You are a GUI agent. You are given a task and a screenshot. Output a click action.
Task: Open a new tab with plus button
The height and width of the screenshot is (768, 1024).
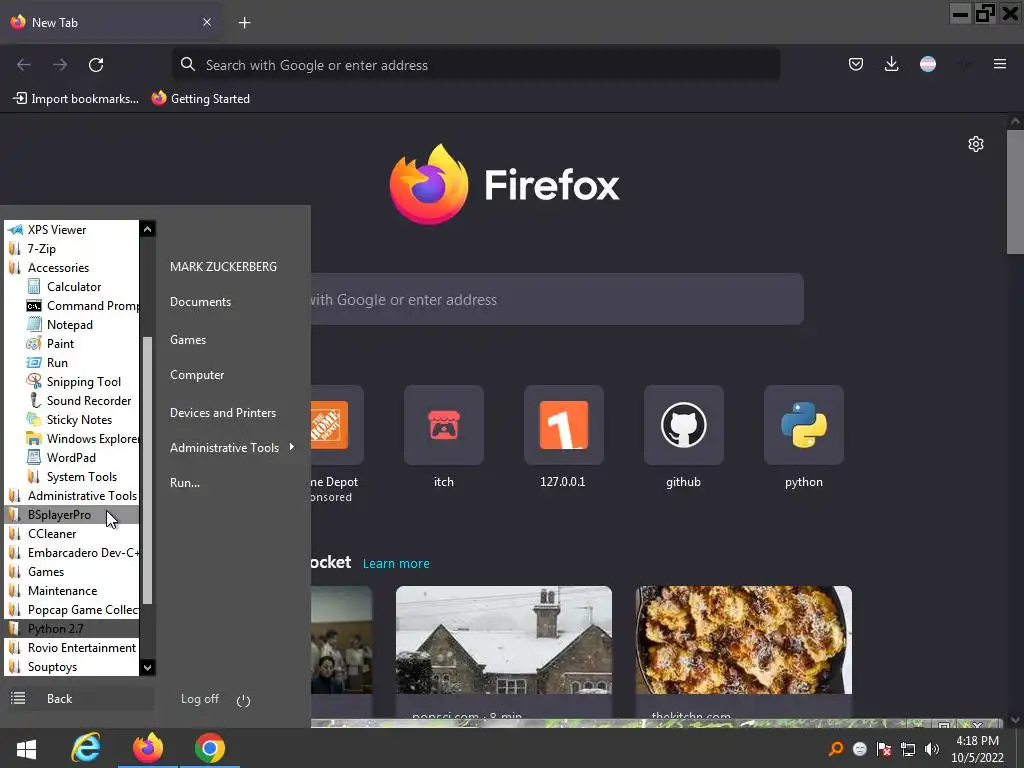(244, 23)
